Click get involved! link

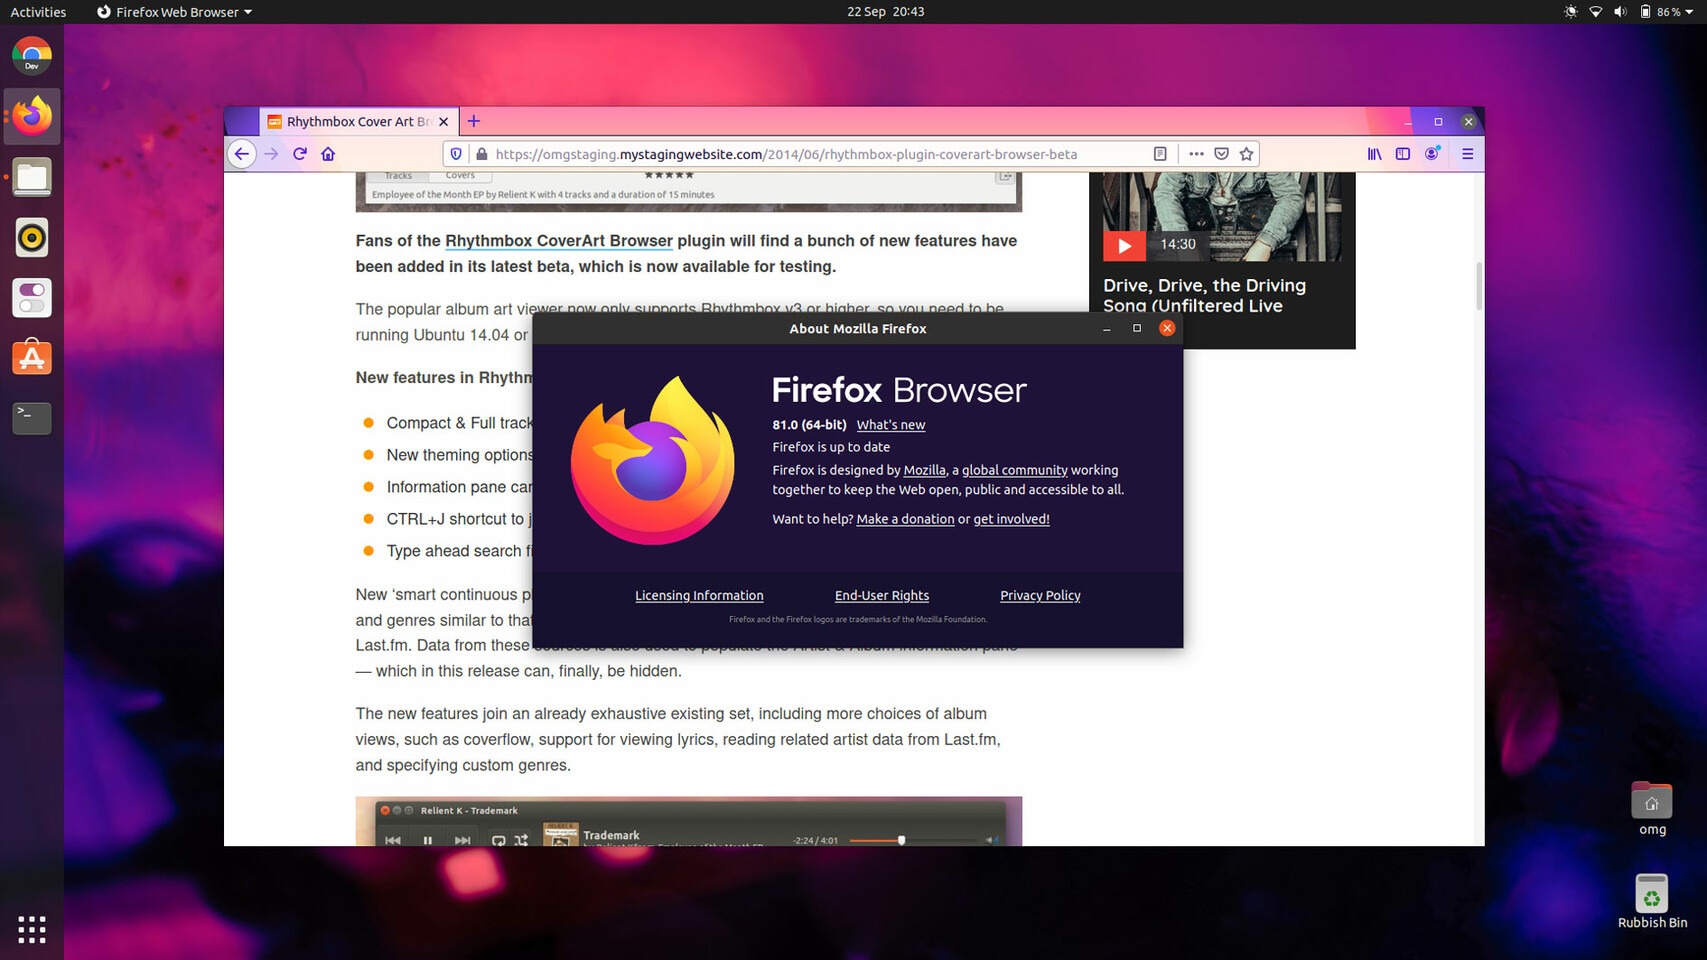[1011, 519]
